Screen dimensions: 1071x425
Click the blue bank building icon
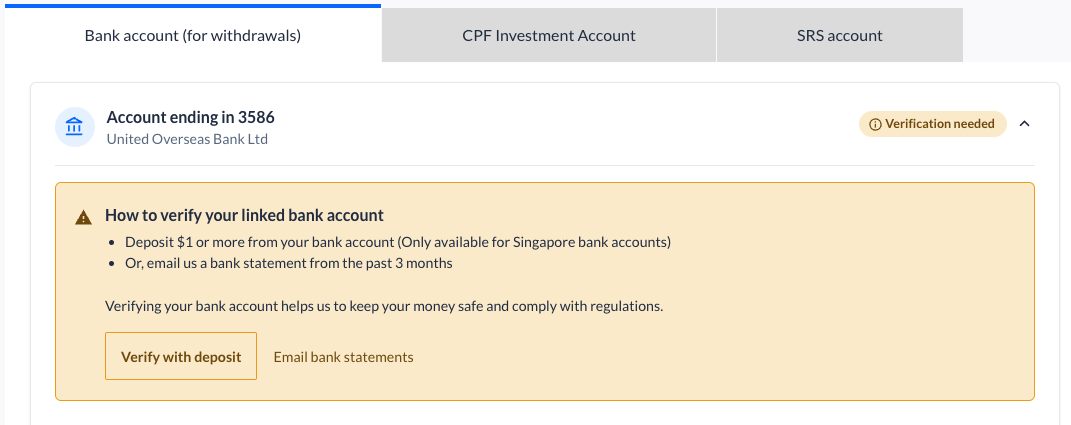pyautogui.click(x=74, y=126)
